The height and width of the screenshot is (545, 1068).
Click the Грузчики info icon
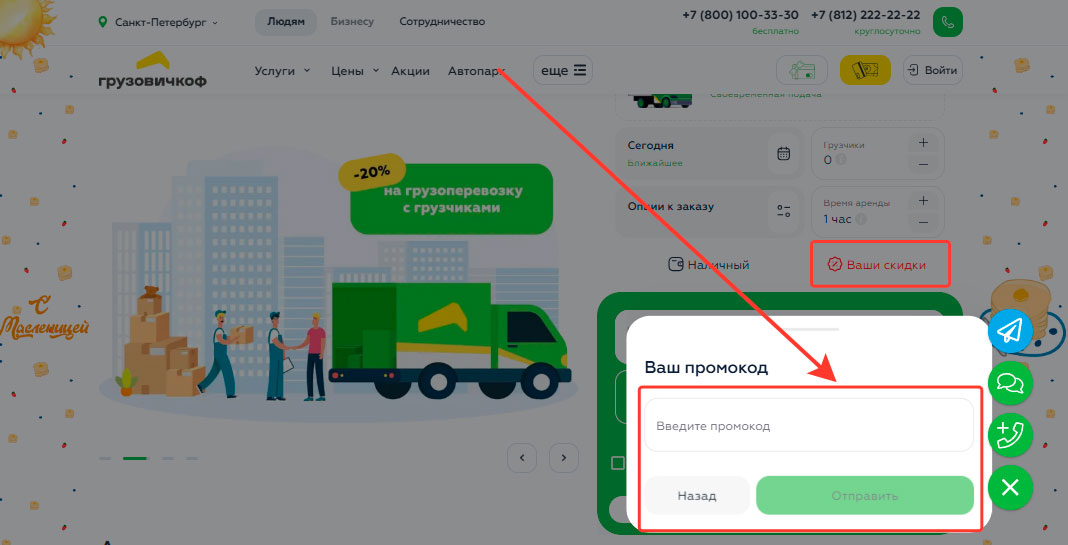coord(841,160)
